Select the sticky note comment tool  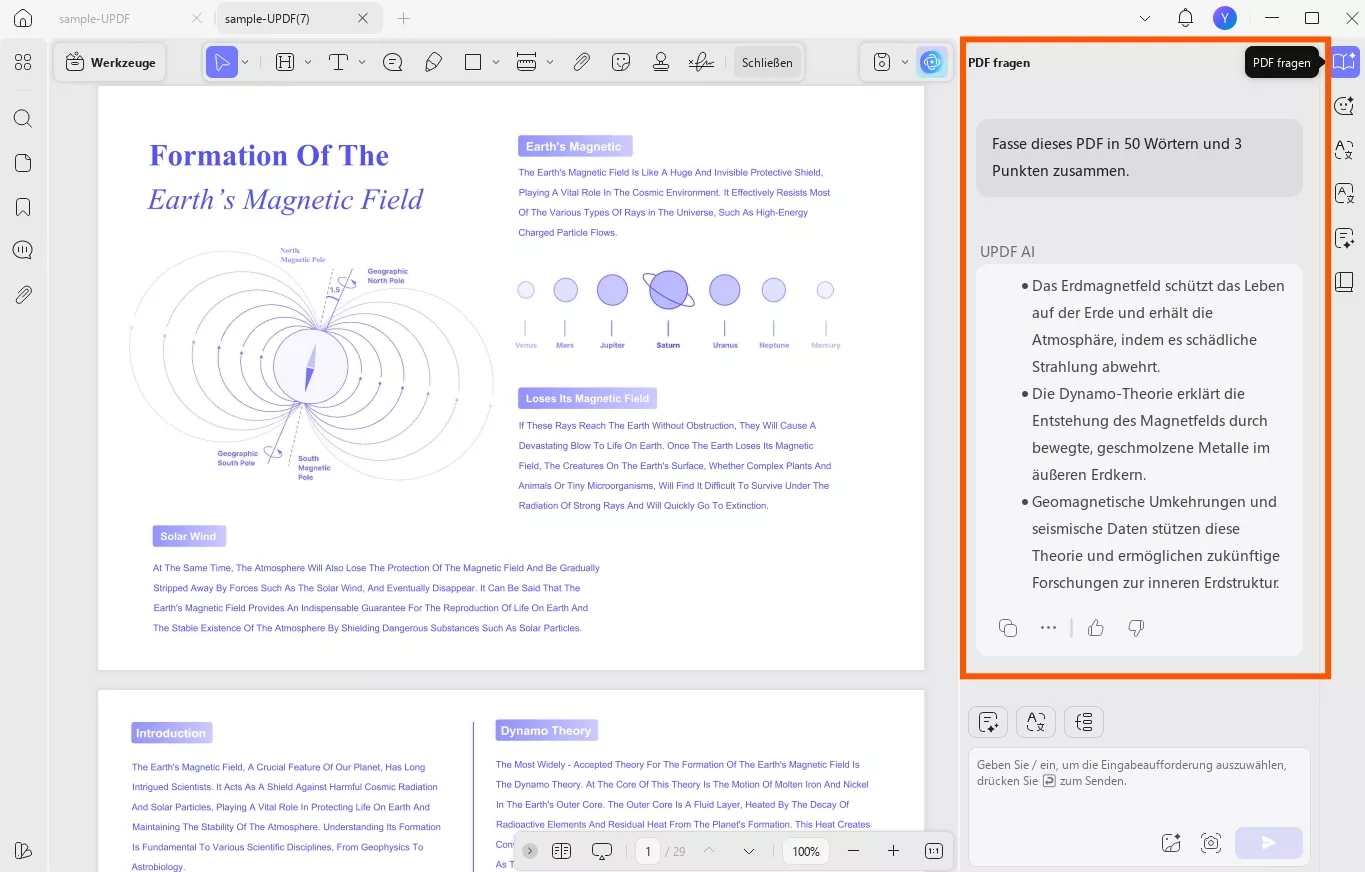coord(393,62)
